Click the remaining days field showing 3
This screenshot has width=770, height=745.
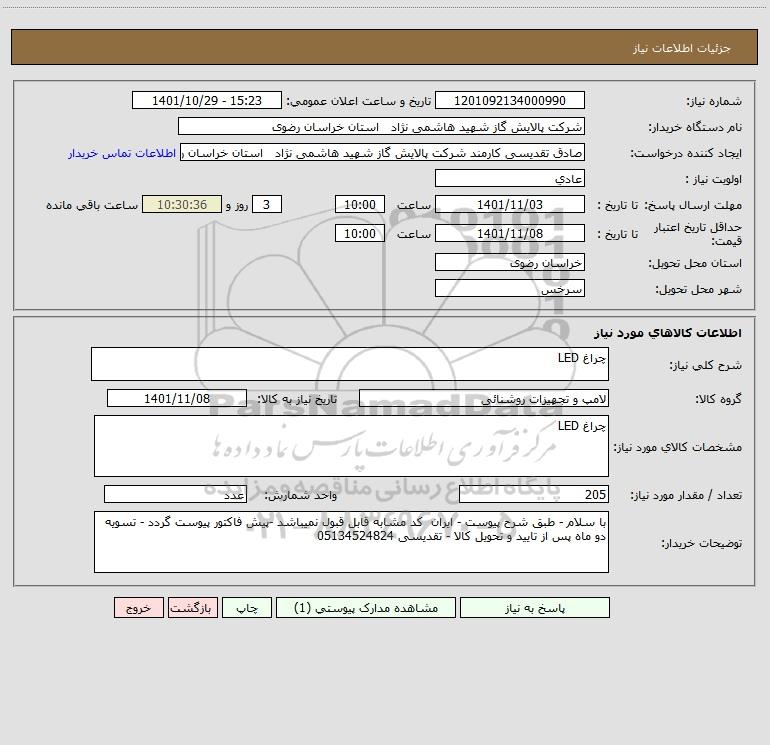(x=267, y=204)
